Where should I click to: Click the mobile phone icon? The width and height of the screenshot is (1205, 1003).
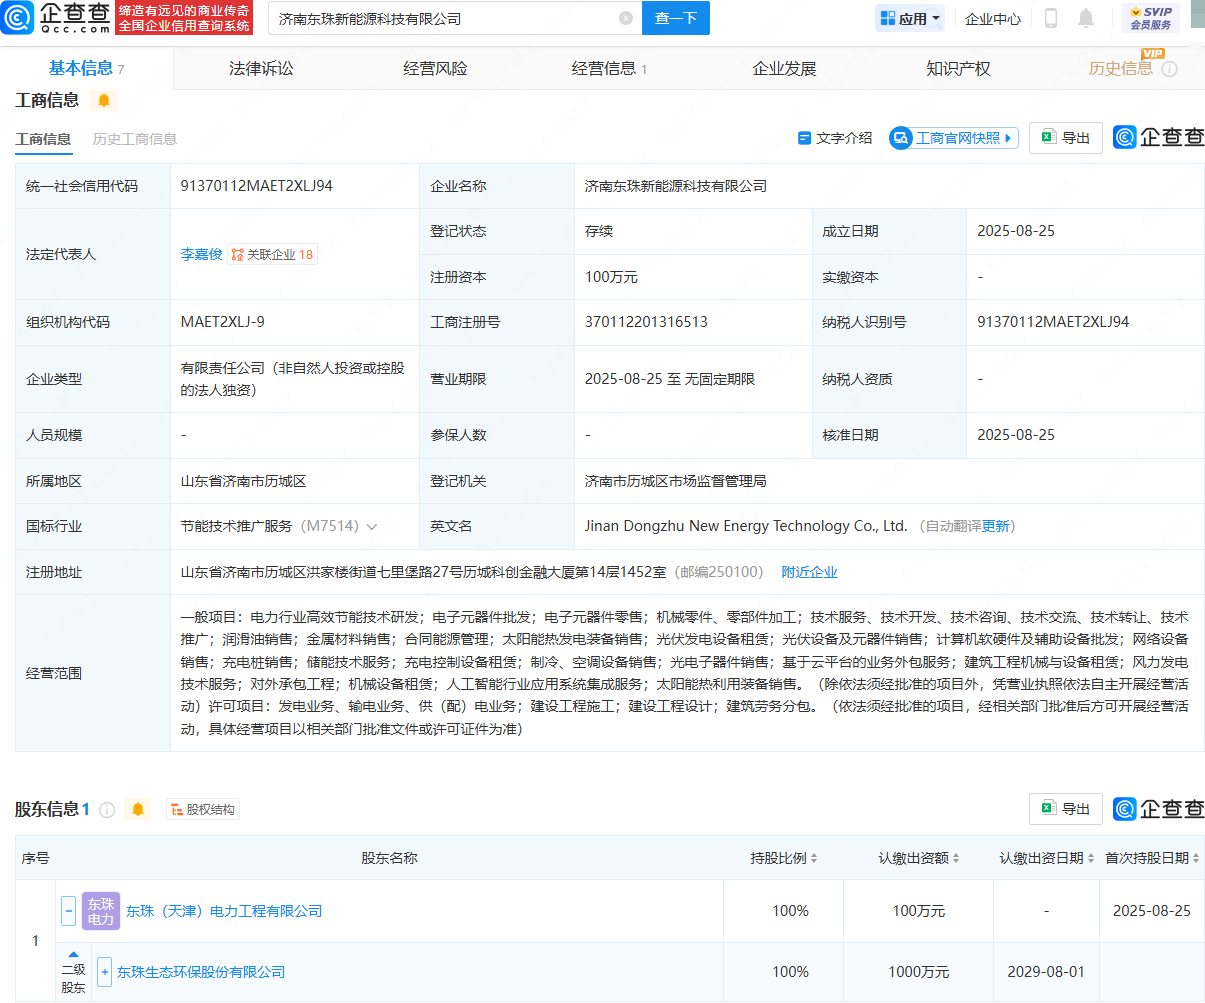tap(1051, 18)
